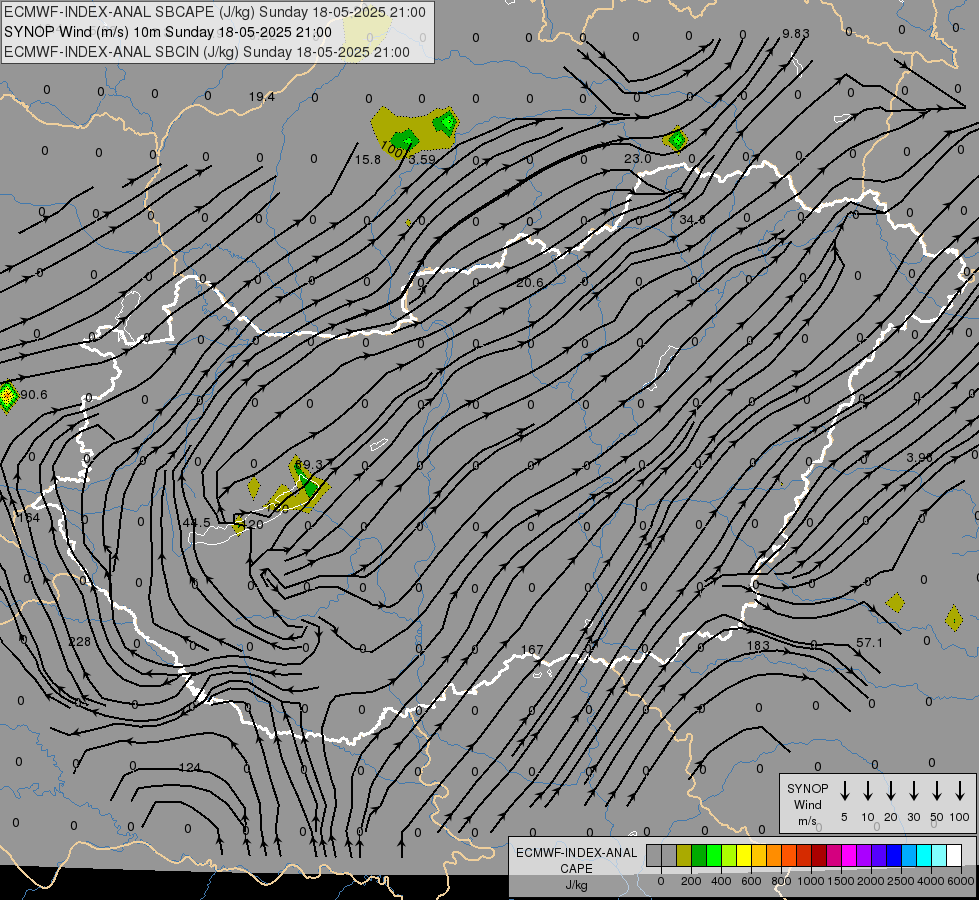The image size is (979, 900).
Task: Click map value 164 at left edge
Action: [29, 518]
